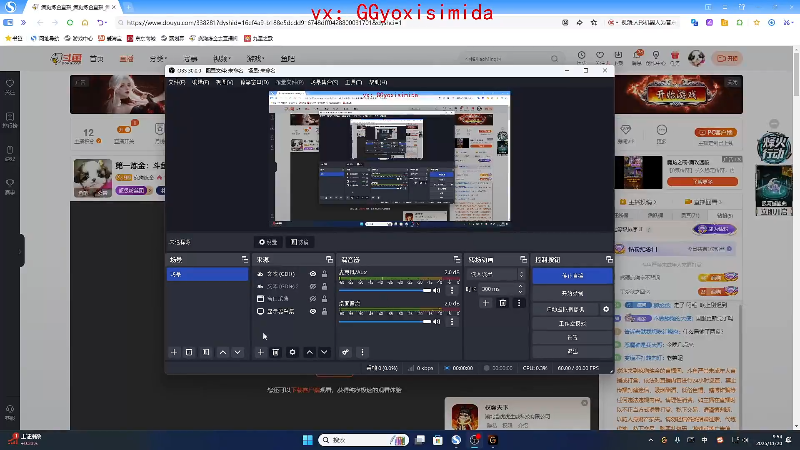Undock Sources panel via header dock icon
800x450 pixels.
point(329,260)
